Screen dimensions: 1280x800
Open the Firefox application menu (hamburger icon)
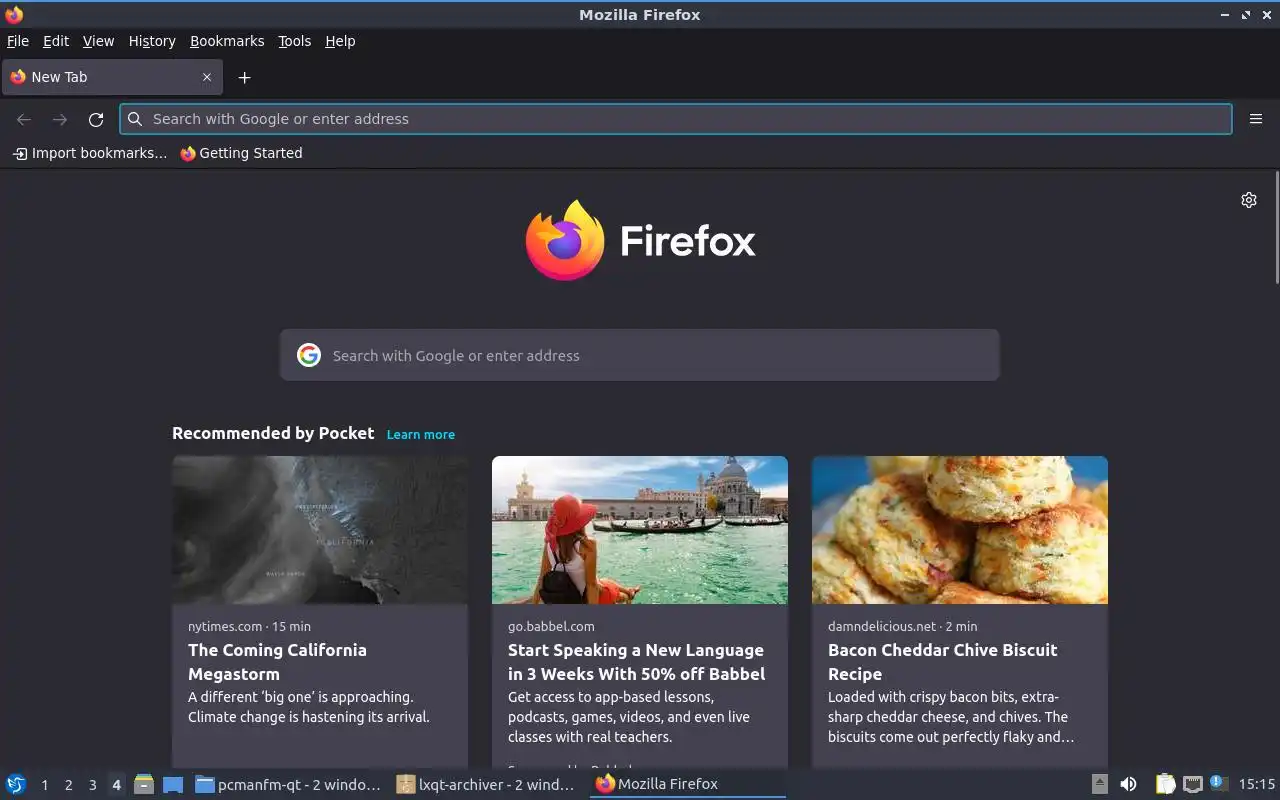(x=1256, y=119)
